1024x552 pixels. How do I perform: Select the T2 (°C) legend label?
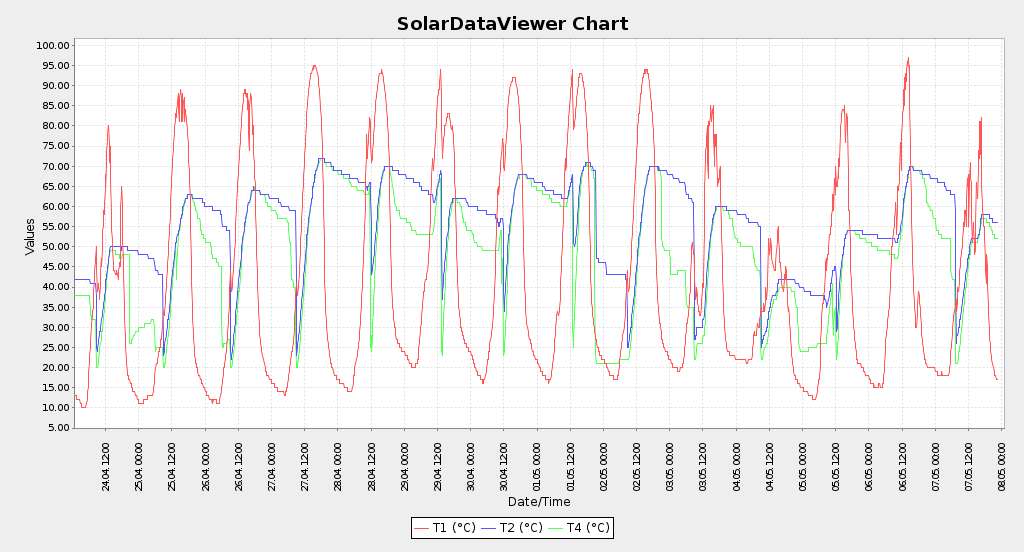click(521, 528)
